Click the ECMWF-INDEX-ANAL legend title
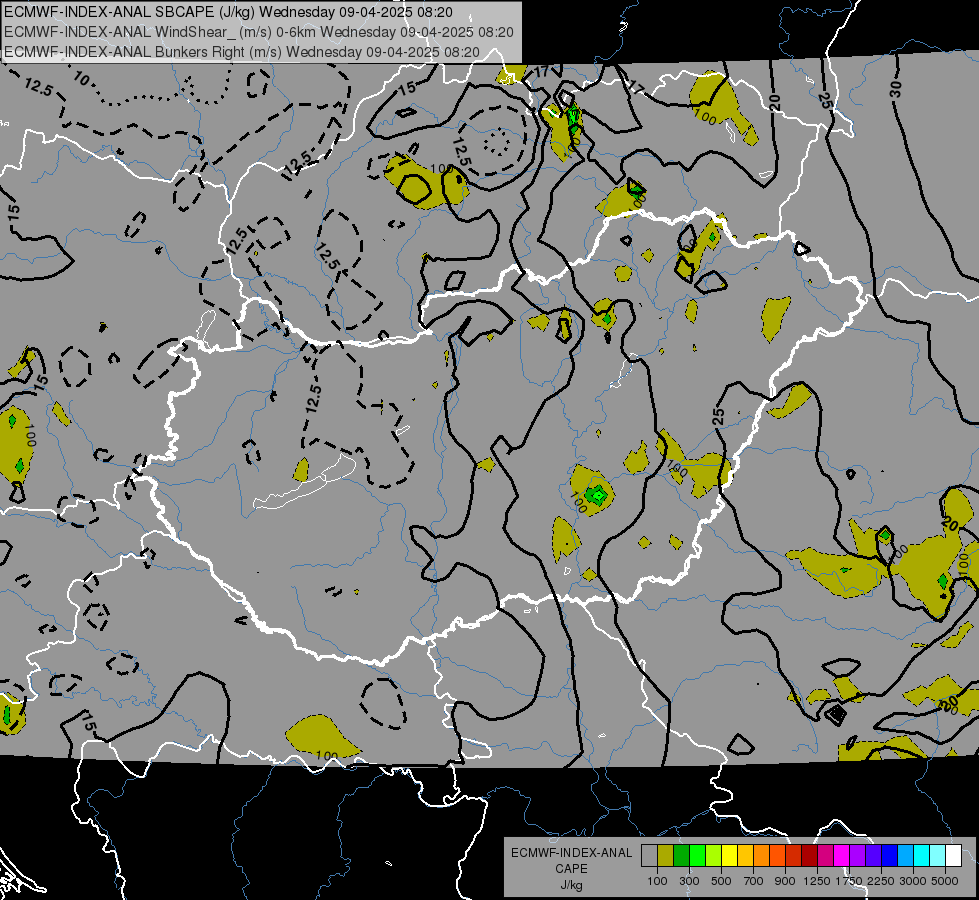Screen dimensions: 979x900 571,853
